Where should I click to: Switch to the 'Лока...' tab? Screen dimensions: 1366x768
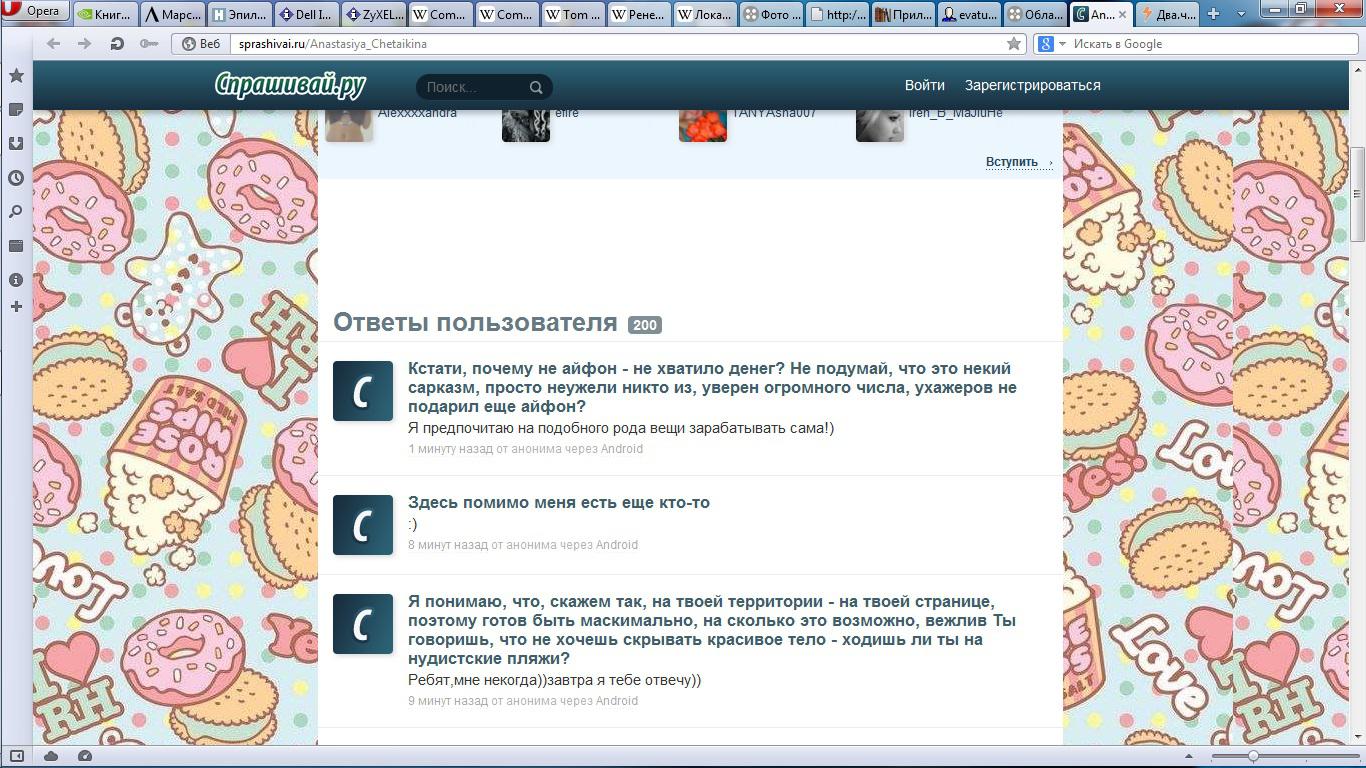tap(707, 15)
